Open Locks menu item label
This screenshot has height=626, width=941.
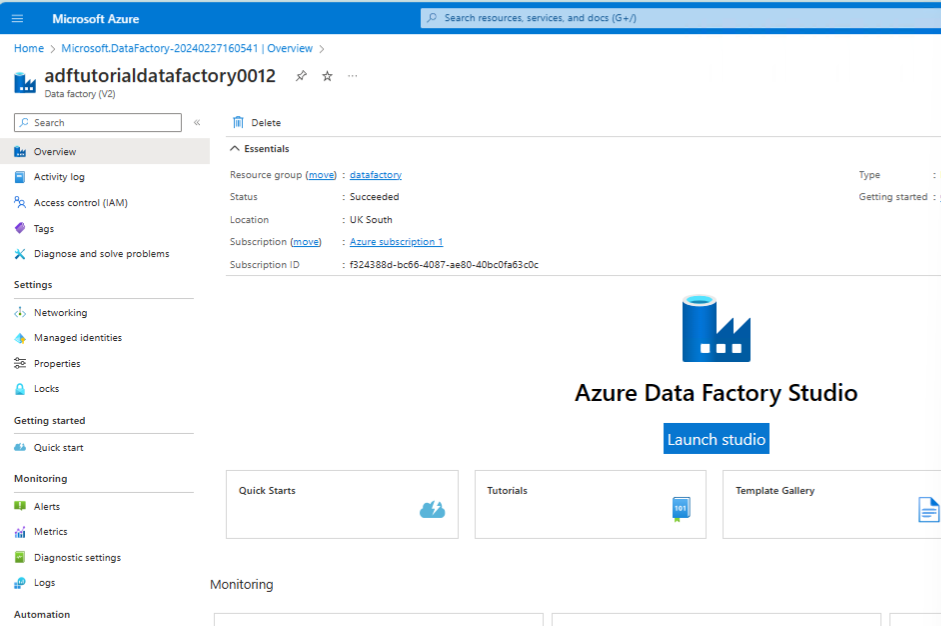(46, 389)
